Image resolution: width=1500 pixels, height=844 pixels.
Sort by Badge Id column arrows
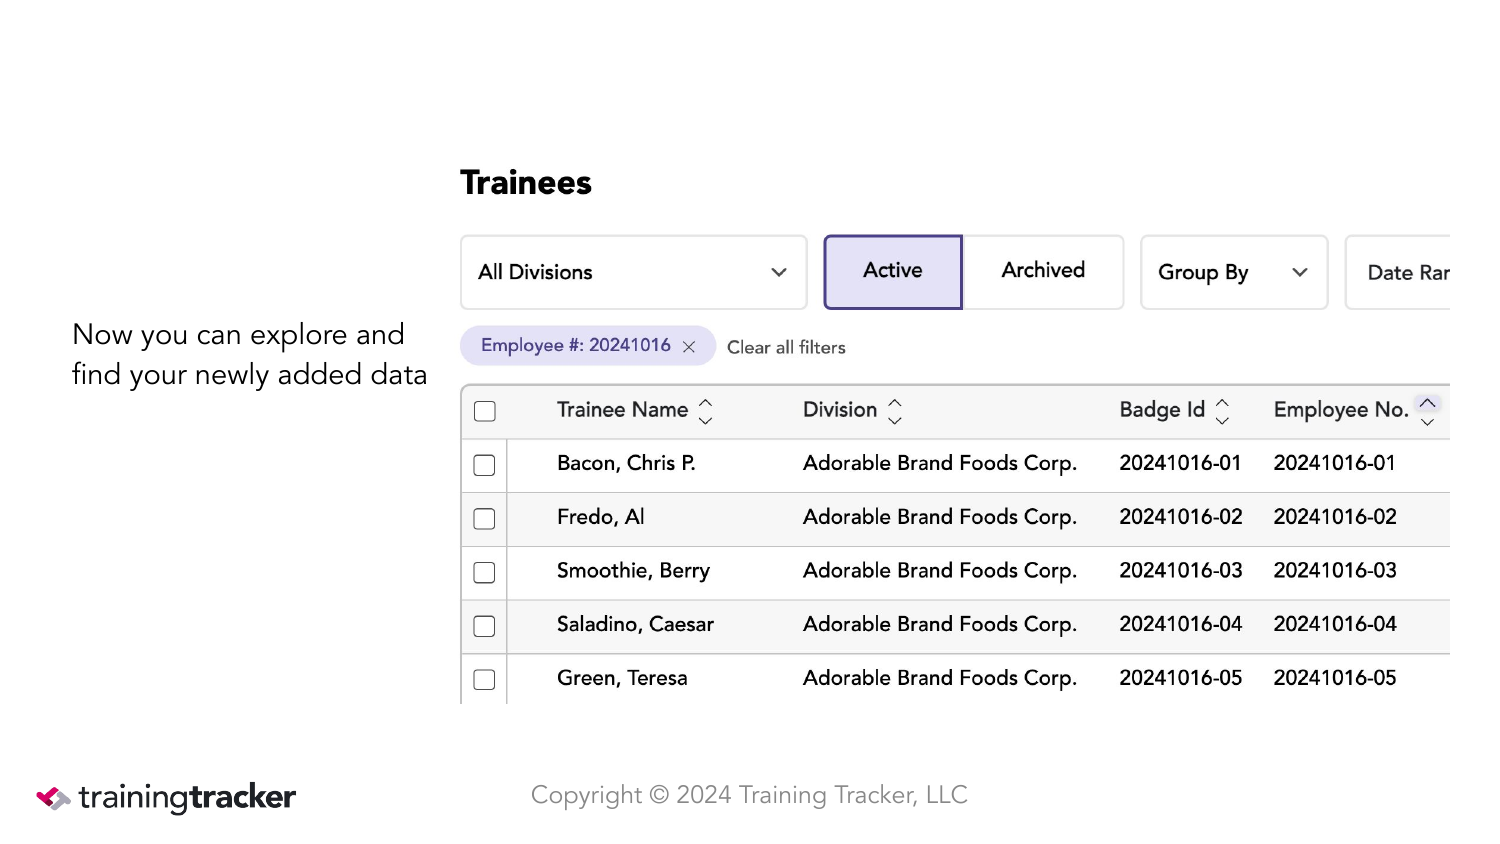click(1222, 411)
